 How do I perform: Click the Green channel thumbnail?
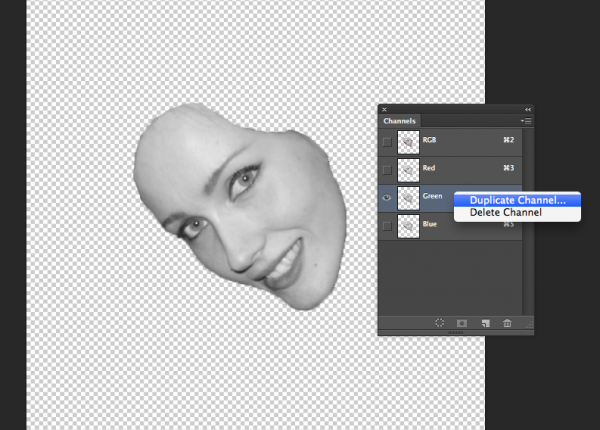408,198
